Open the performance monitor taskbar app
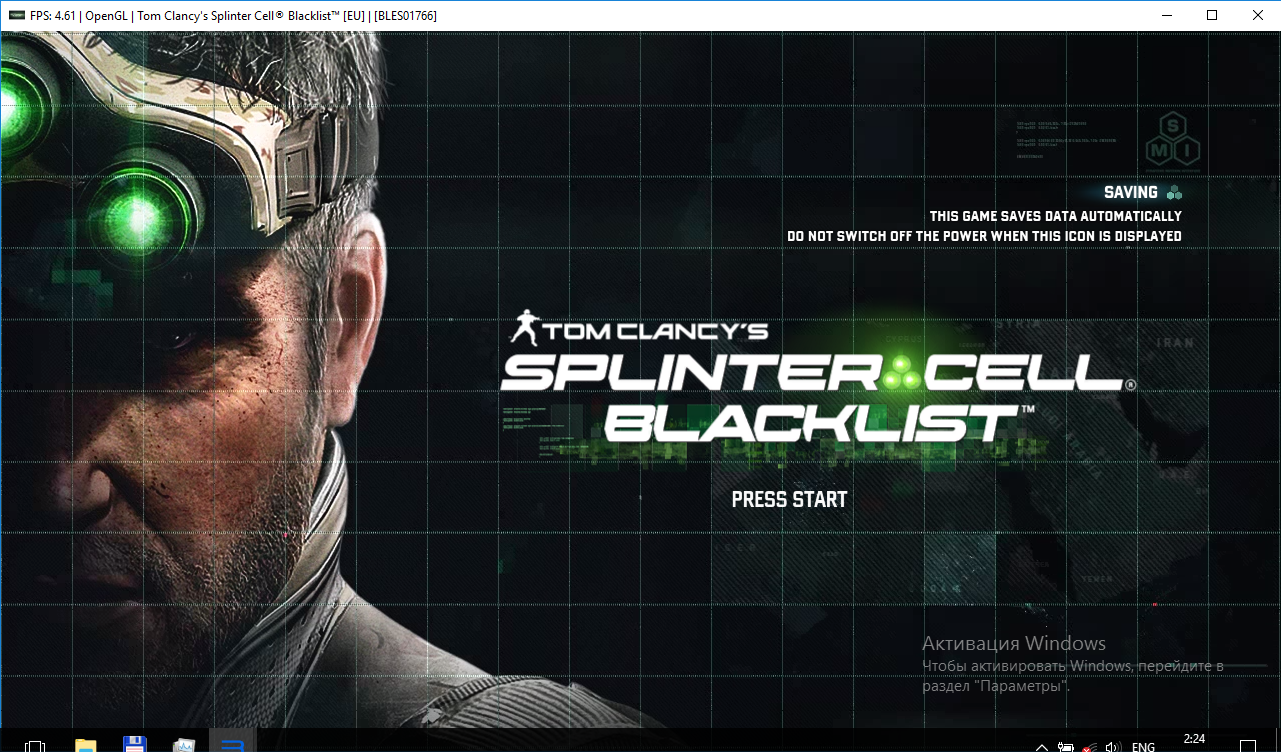 click(x=184, y=745)
